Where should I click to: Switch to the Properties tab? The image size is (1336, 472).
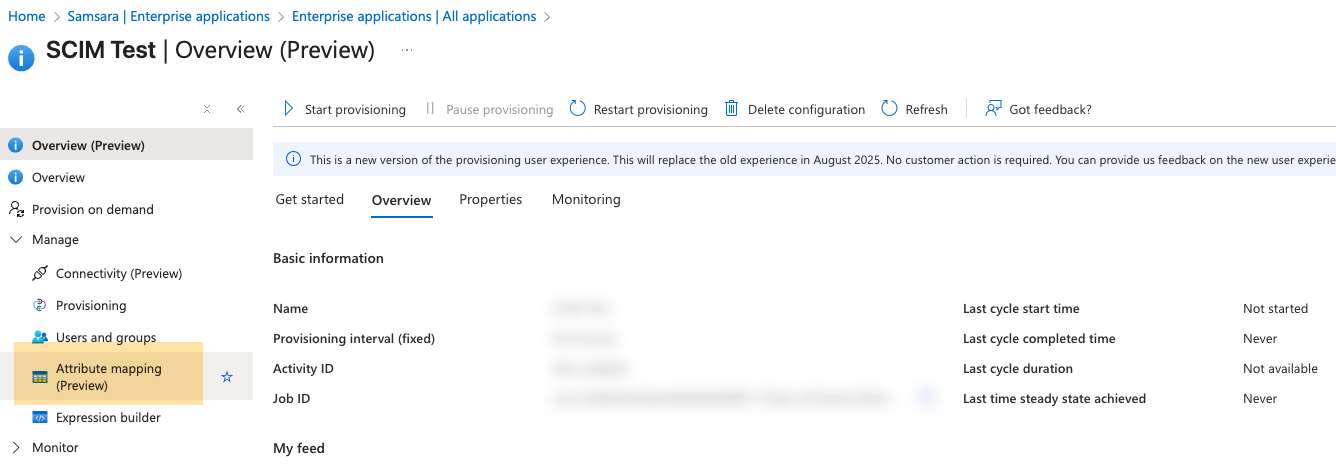coord(490,200)
